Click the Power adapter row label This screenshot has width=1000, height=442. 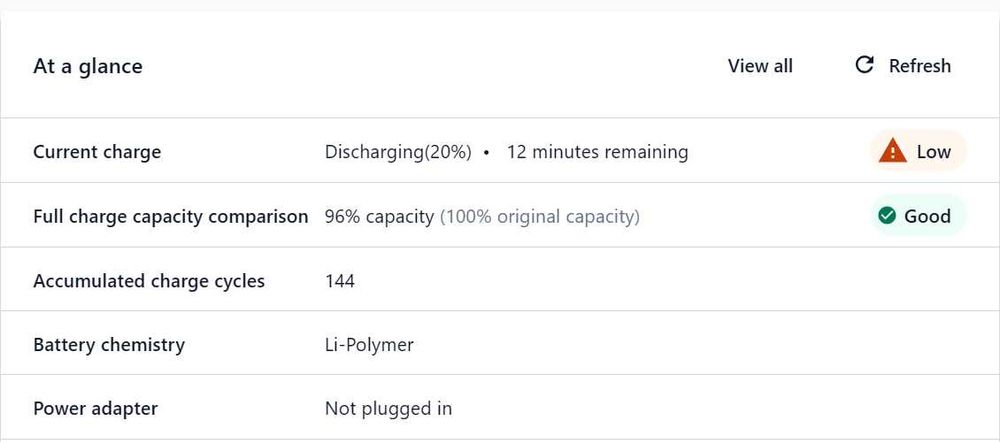coord(95,409)
